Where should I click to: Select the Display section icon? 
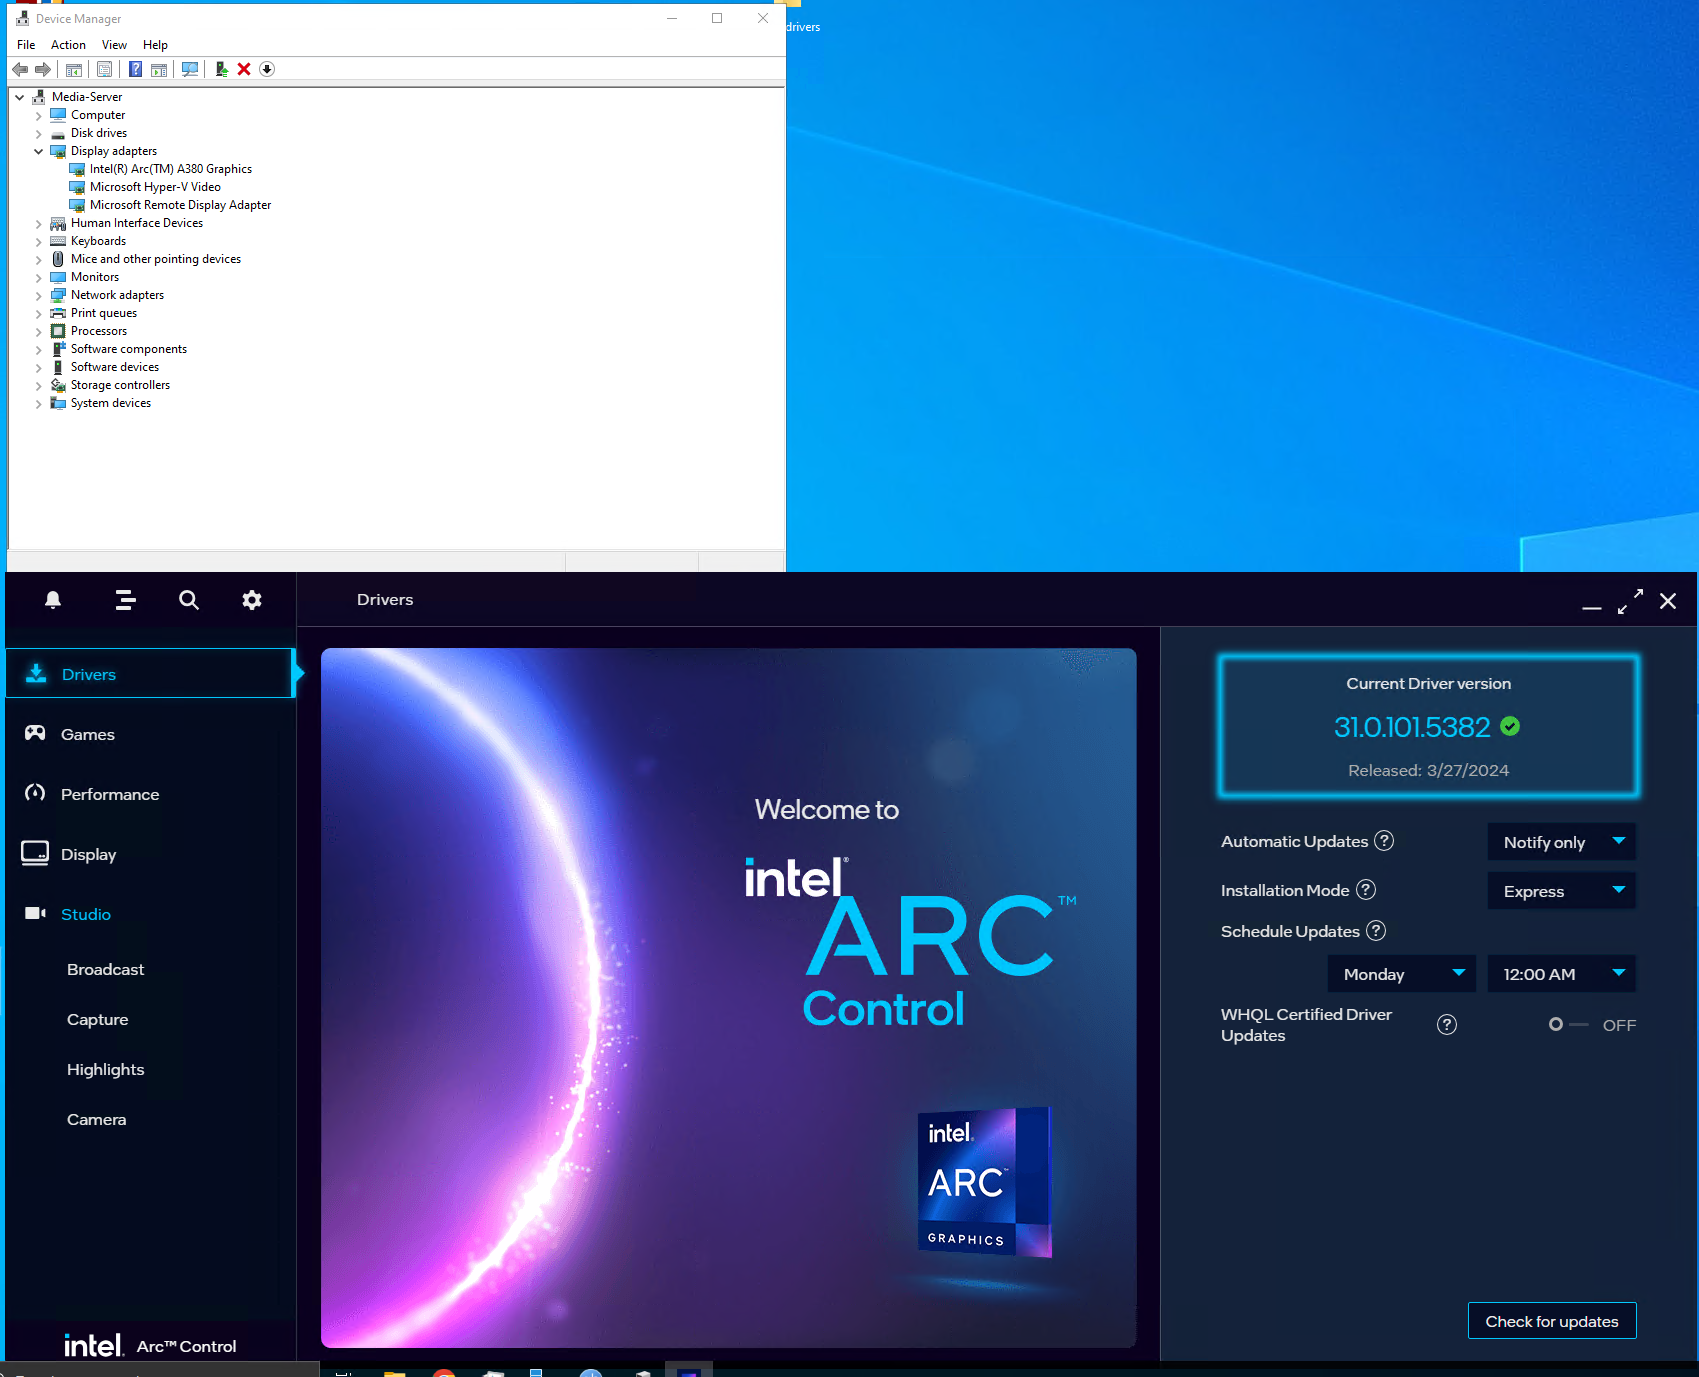[x=35, y=853]
